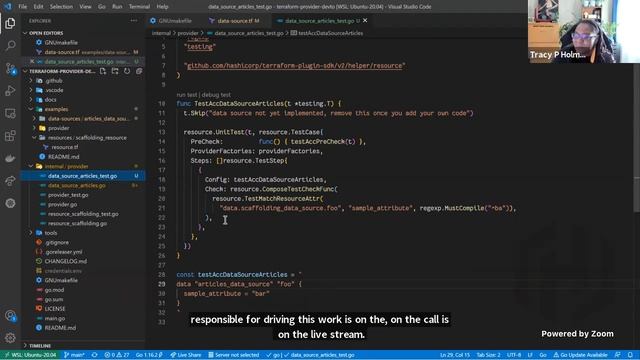Collapse all folders in explorer

pyautogui.click(x=139, y=71)
